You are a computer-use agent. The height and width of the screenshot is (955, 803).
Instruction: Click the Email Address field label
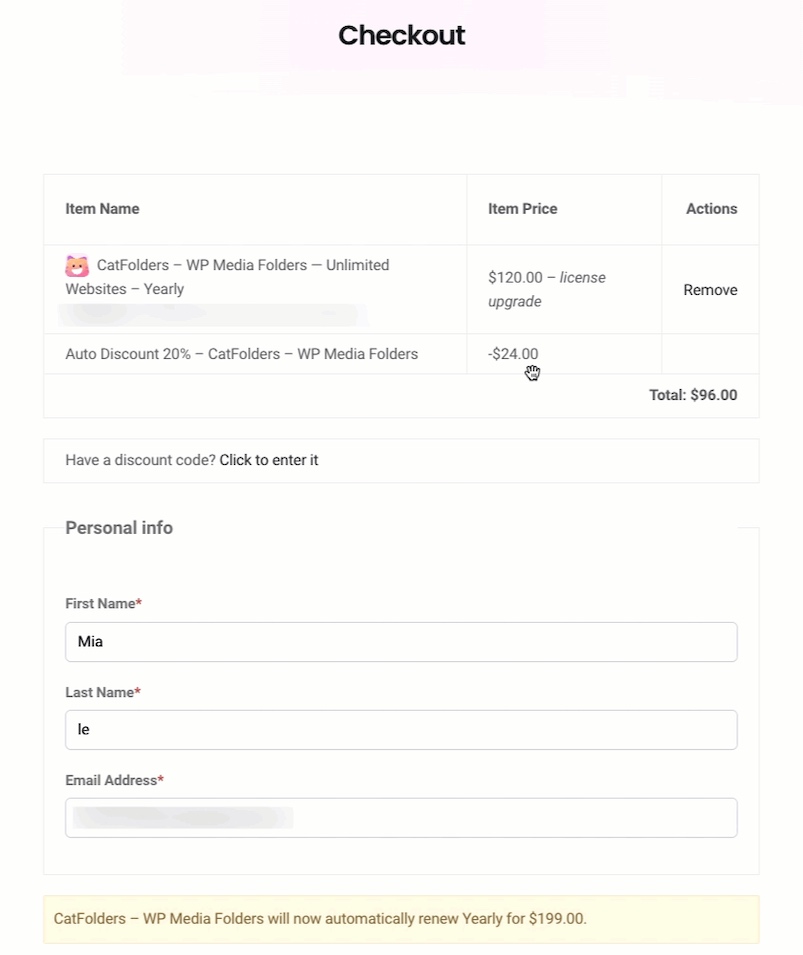tap(115, 780)
